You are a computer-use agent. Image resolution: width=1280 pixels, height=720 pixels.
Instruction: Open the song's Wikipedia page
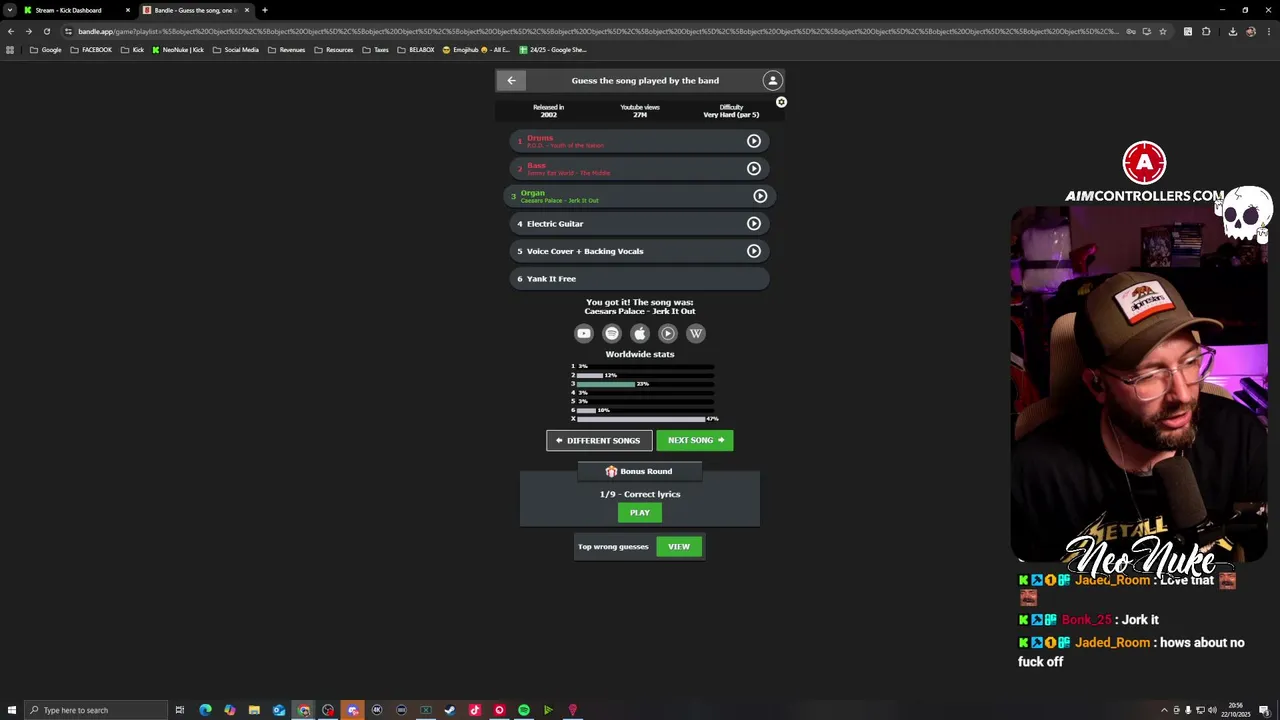[x=696, y=333]
